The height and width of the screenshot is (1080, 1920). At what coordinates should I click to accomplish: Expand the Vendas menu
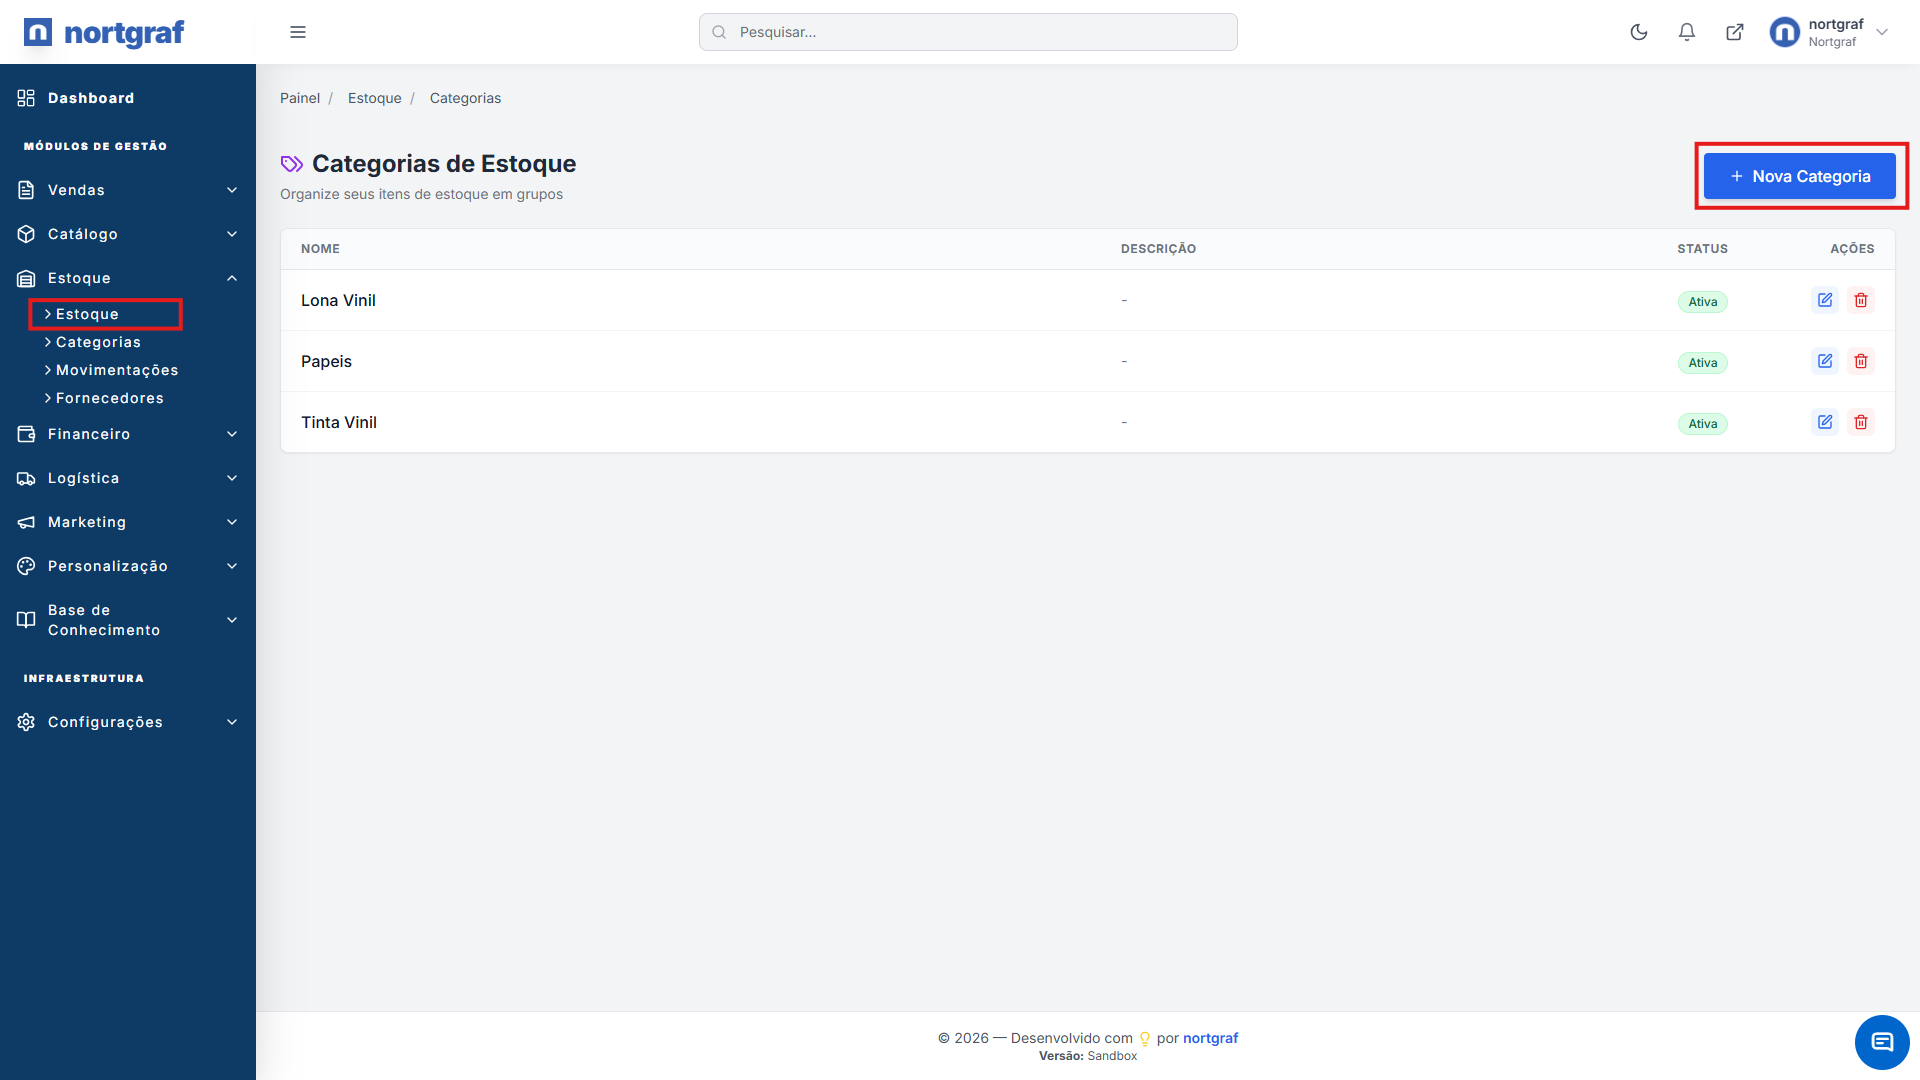click(128, 190)
